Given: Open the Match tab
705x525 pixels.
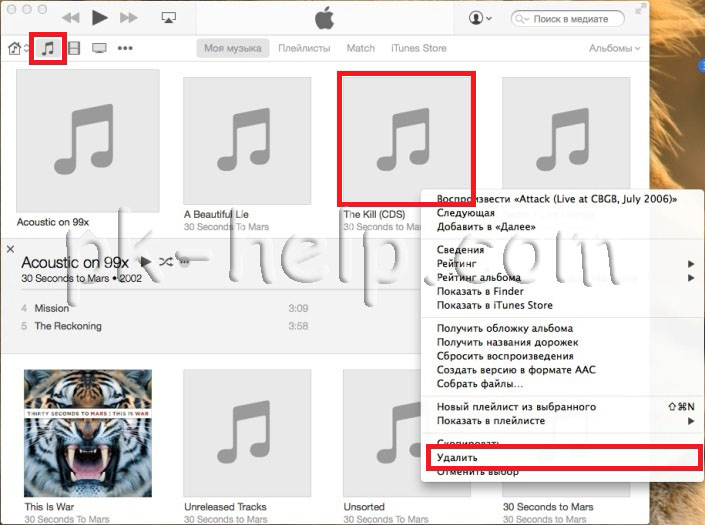Looking at the screenshot, I should [x=361, y=48].
